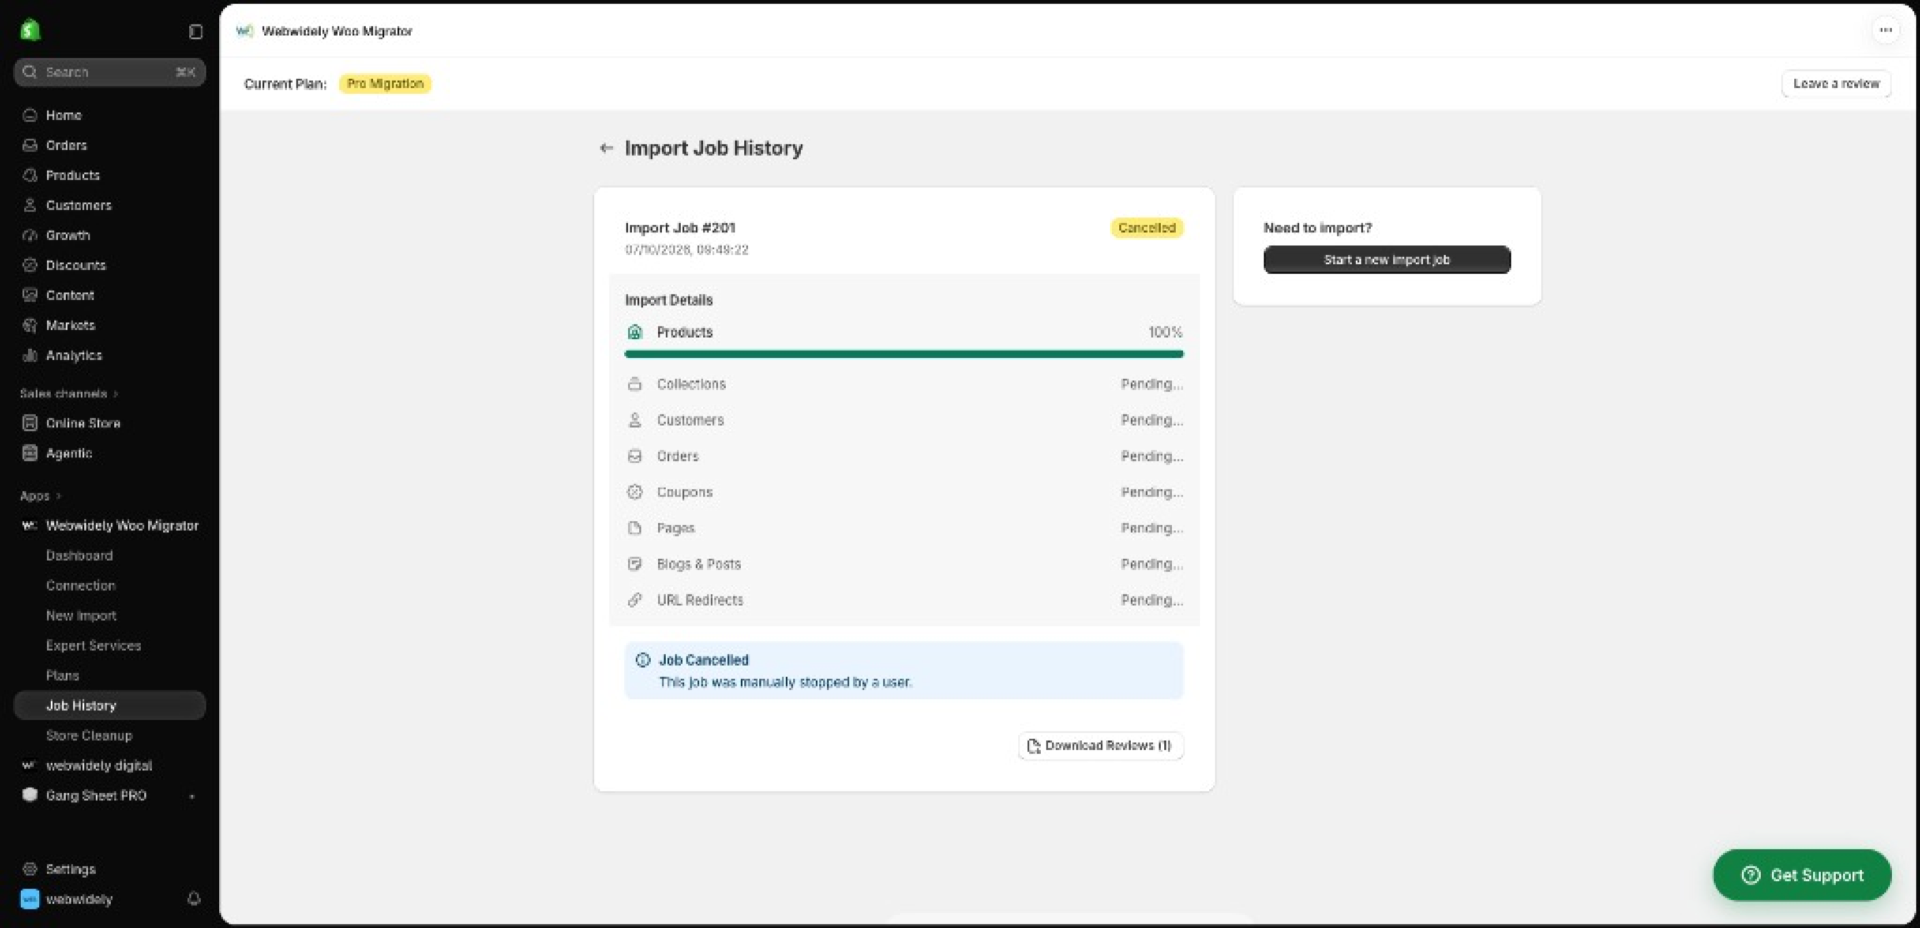1920x928 pixels.
Task: Click the Collections row icon
Action: pyautogui.click(x=635, y=384)
